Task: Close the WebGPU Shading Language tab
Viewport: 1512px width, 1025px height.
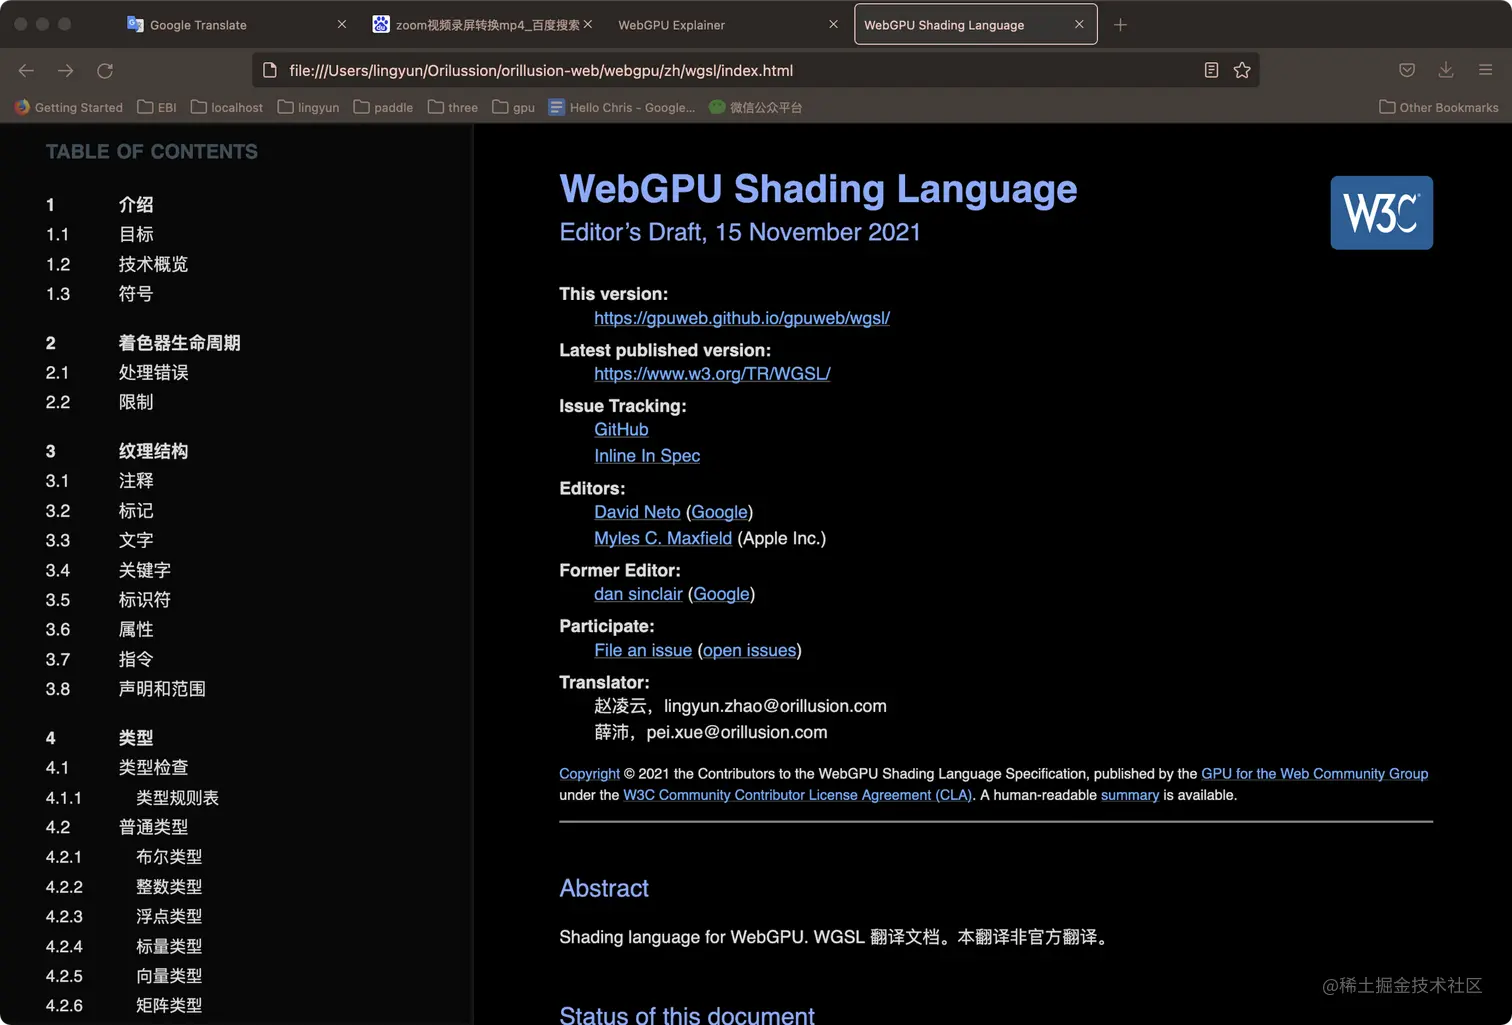Action: [1079, 24]
